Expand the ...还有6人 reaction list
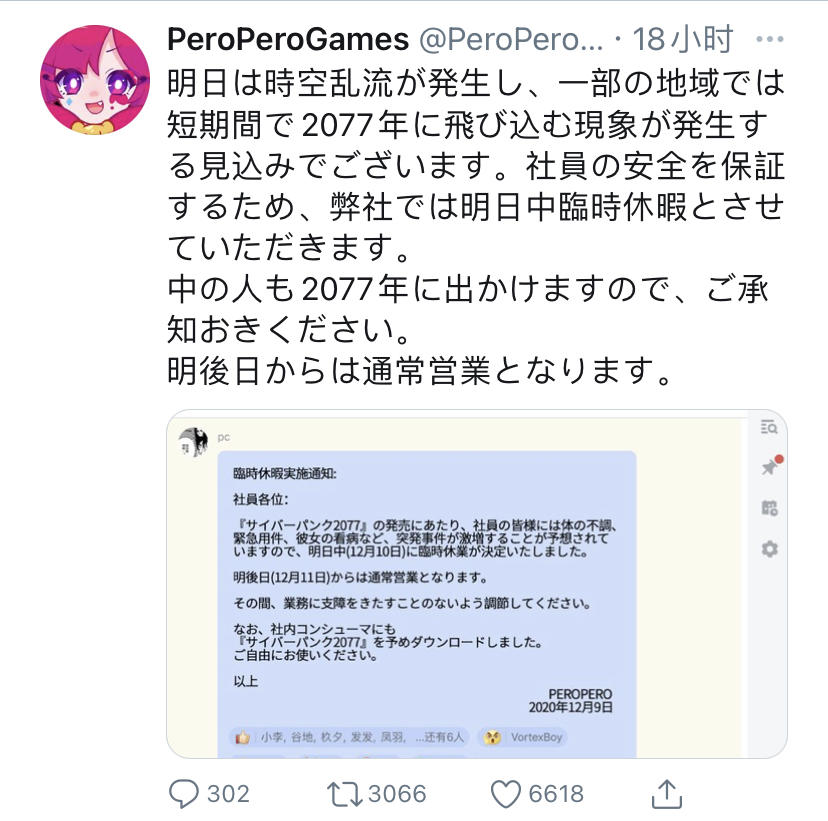828x821 pixels. [440, 737]
